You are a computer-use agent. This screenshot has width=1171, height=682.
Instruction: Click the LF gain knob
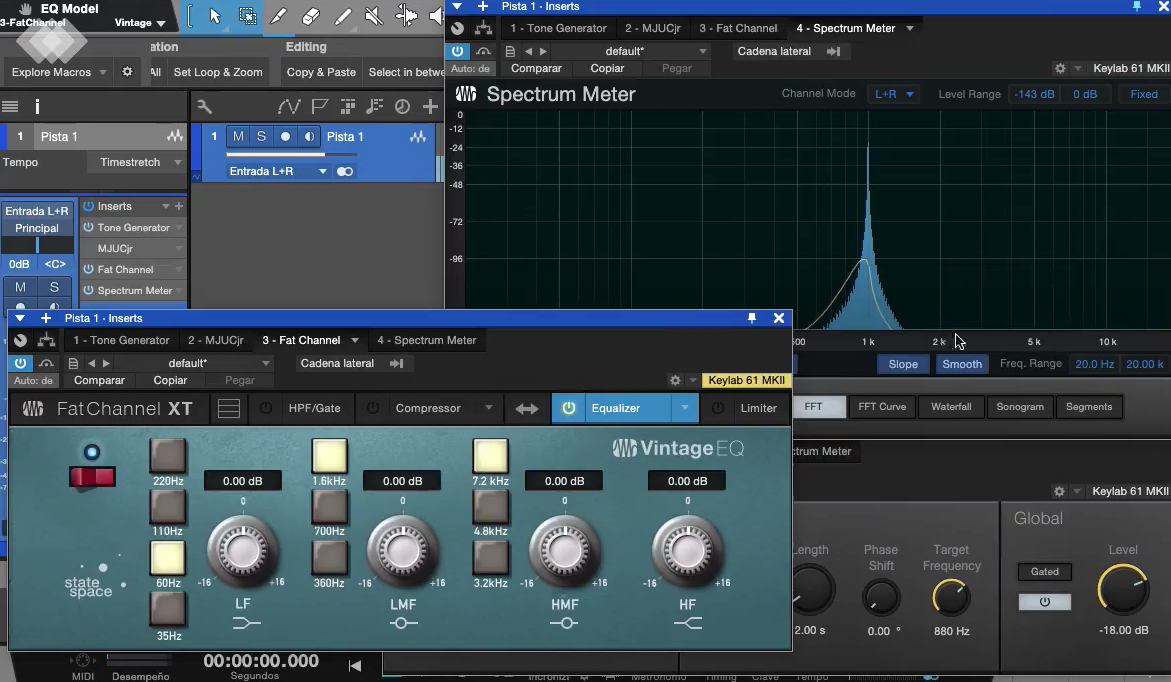pyautogui.click(x=243, y=551)
